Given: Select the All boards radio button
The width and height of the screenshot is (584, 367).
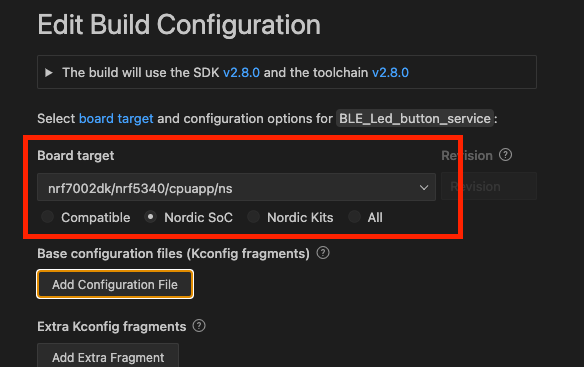Looking at the screenshot, I should click(354, 216).
